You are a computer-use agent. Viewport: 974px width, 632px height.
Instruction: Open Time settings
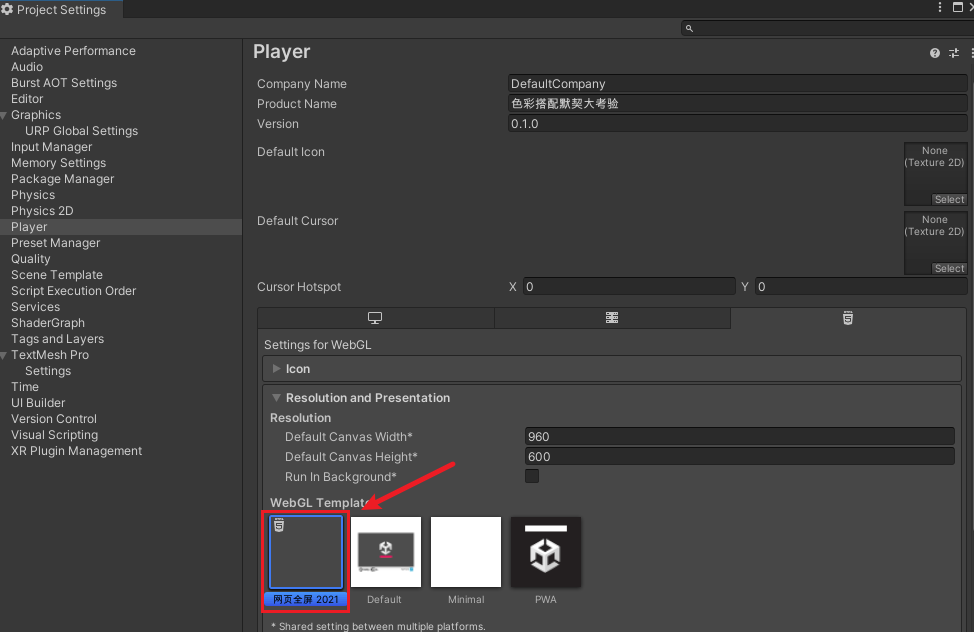pyautogui.click(x=25, y=387)
